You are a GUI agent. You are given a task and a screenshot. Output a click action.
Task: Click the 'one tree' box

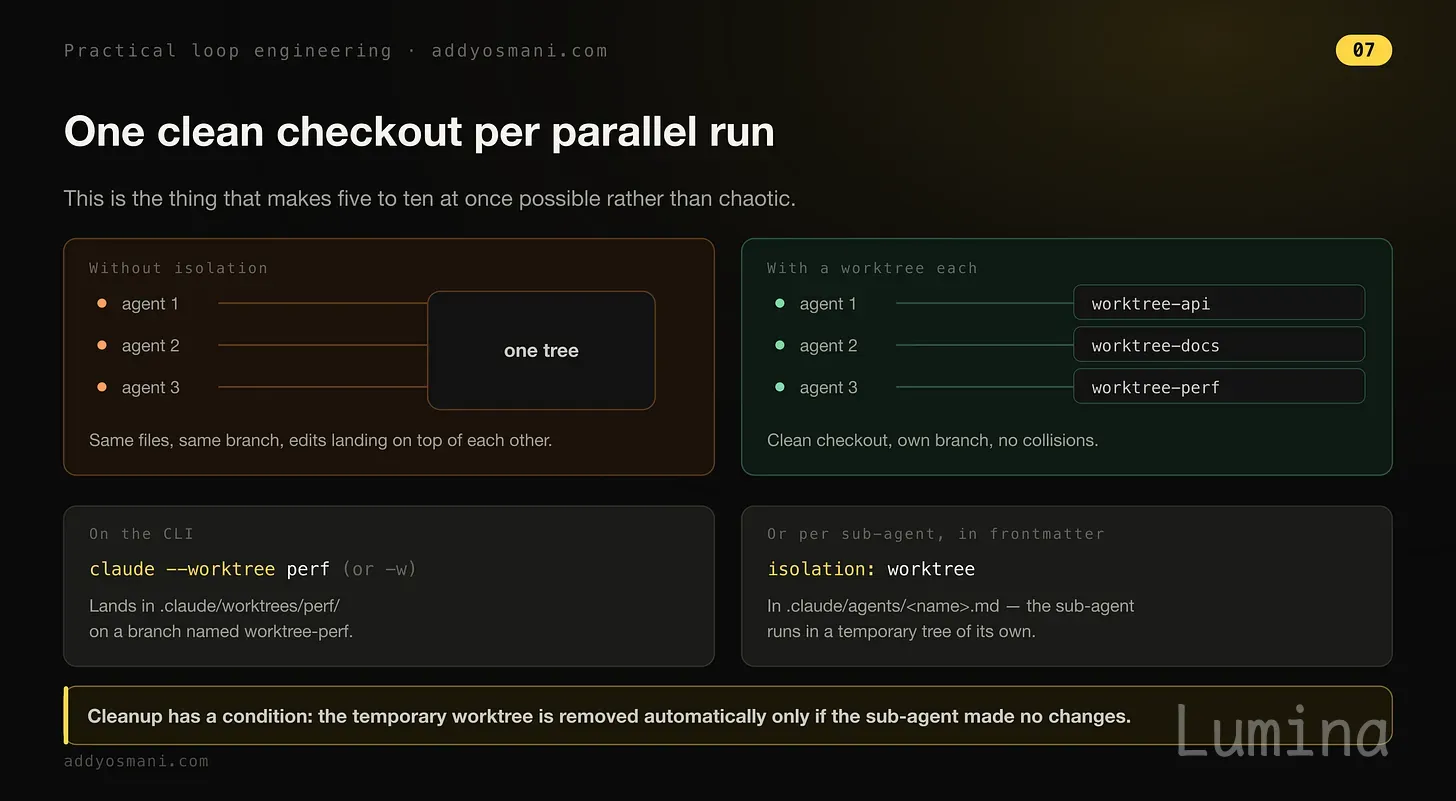click(x=541, y=350)
